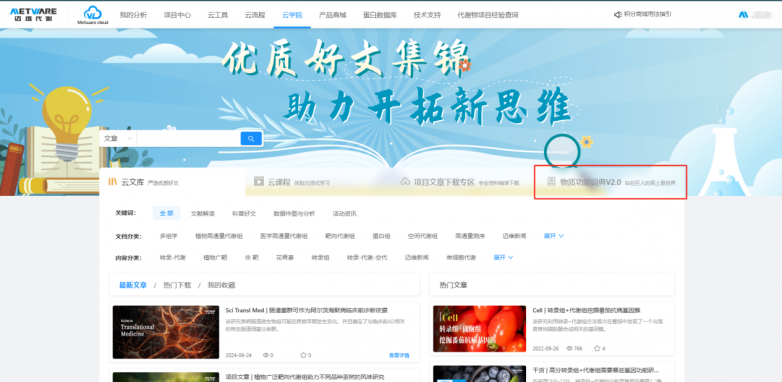Viewport: 782px width, 382px height.
Task: Switch to the 热门下载 tab
Action: click(x=177, y=285)
